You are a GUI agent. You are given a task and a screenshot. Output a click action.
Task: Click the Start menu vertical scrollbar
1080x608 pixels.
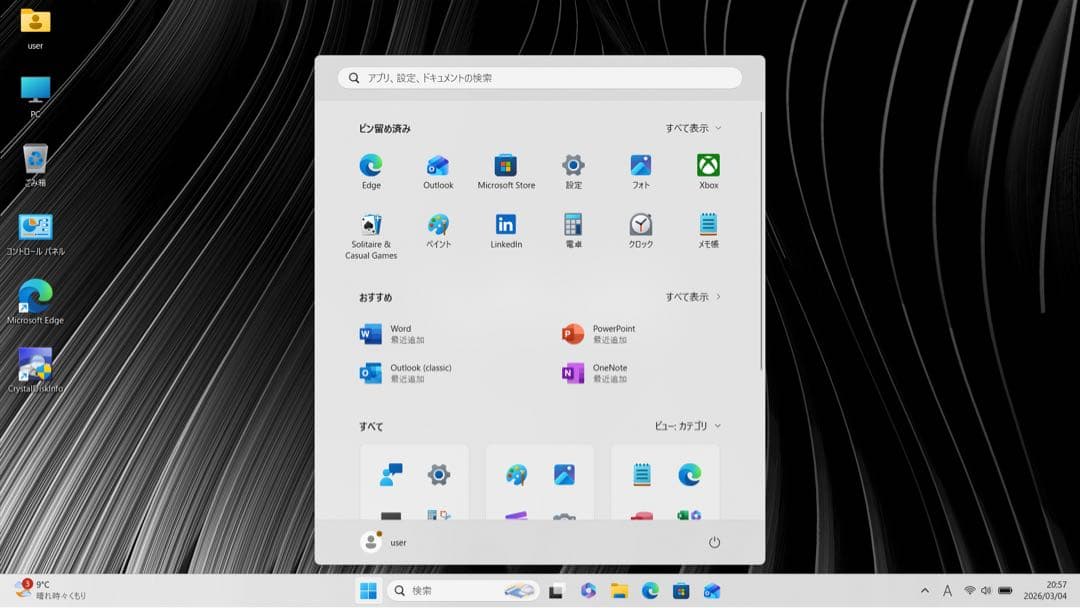point(761,241)
